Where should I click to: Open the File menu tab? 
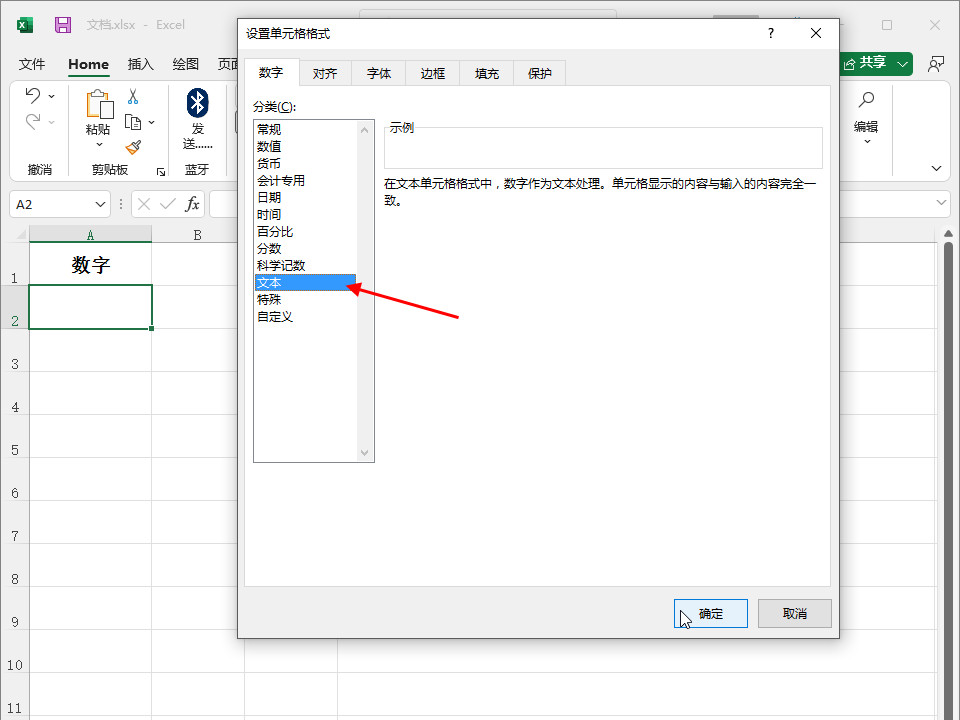pyautogui.click(x=32, y=64)
